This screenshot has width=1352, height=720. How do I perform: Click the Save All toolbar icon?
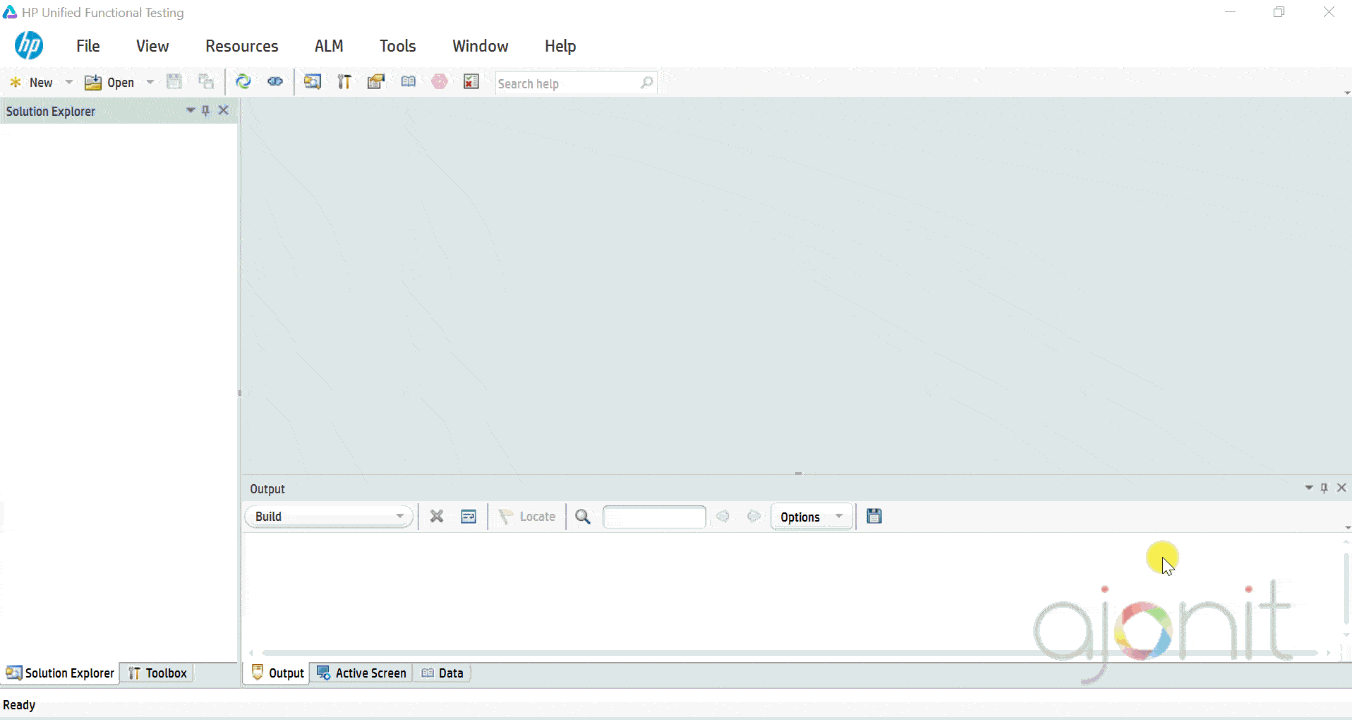click(206, 81)
